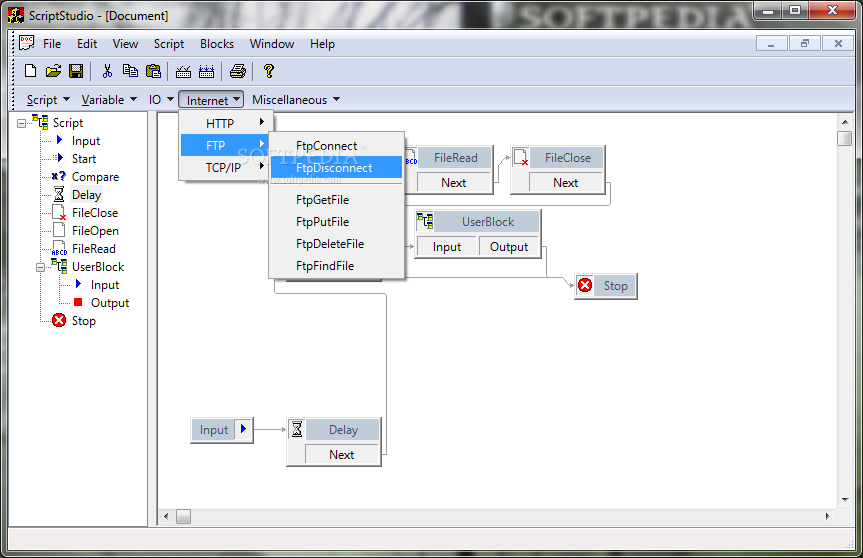Paste from clipboard using toolbar icon
Image resolution: width=863 pixels, height=558 pixels.
pos(153,71)
